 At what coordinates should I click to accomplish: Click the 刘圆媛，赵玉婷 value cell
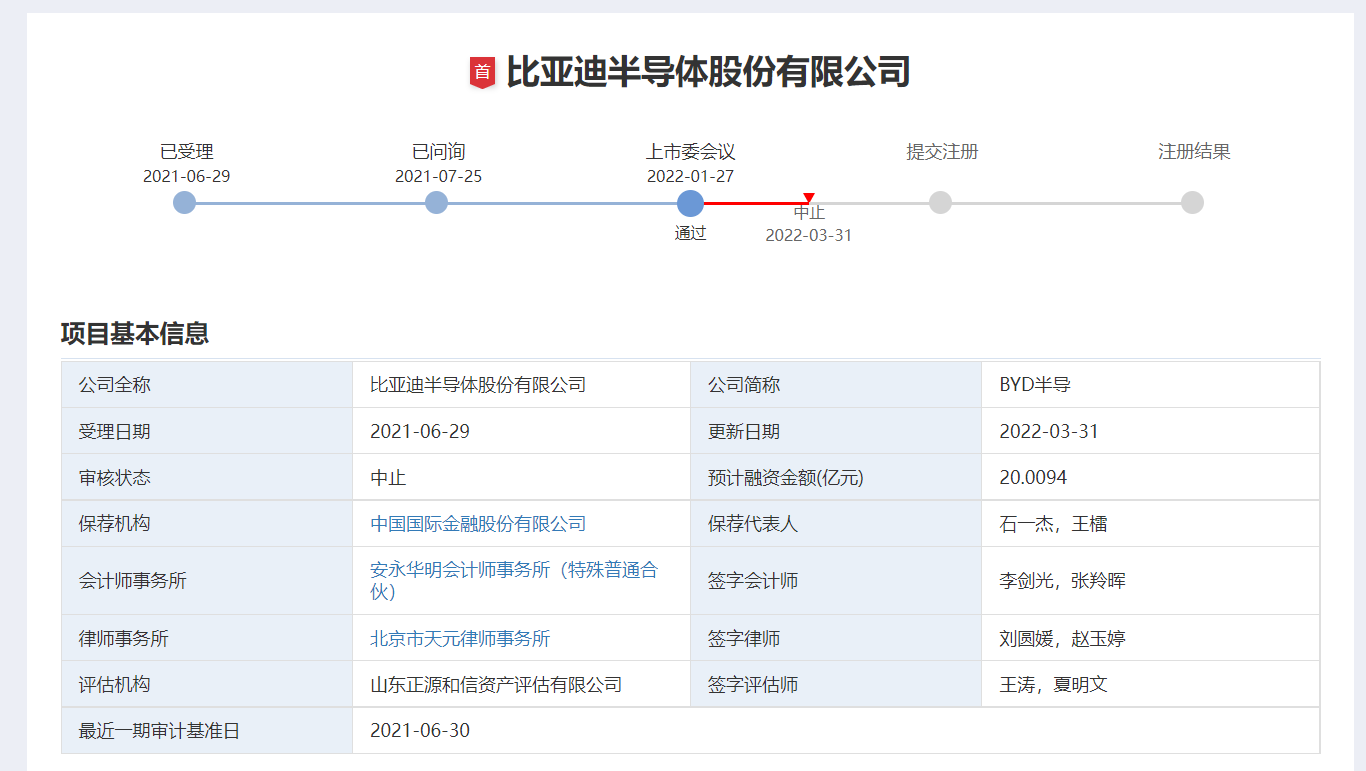(1151, 638)
